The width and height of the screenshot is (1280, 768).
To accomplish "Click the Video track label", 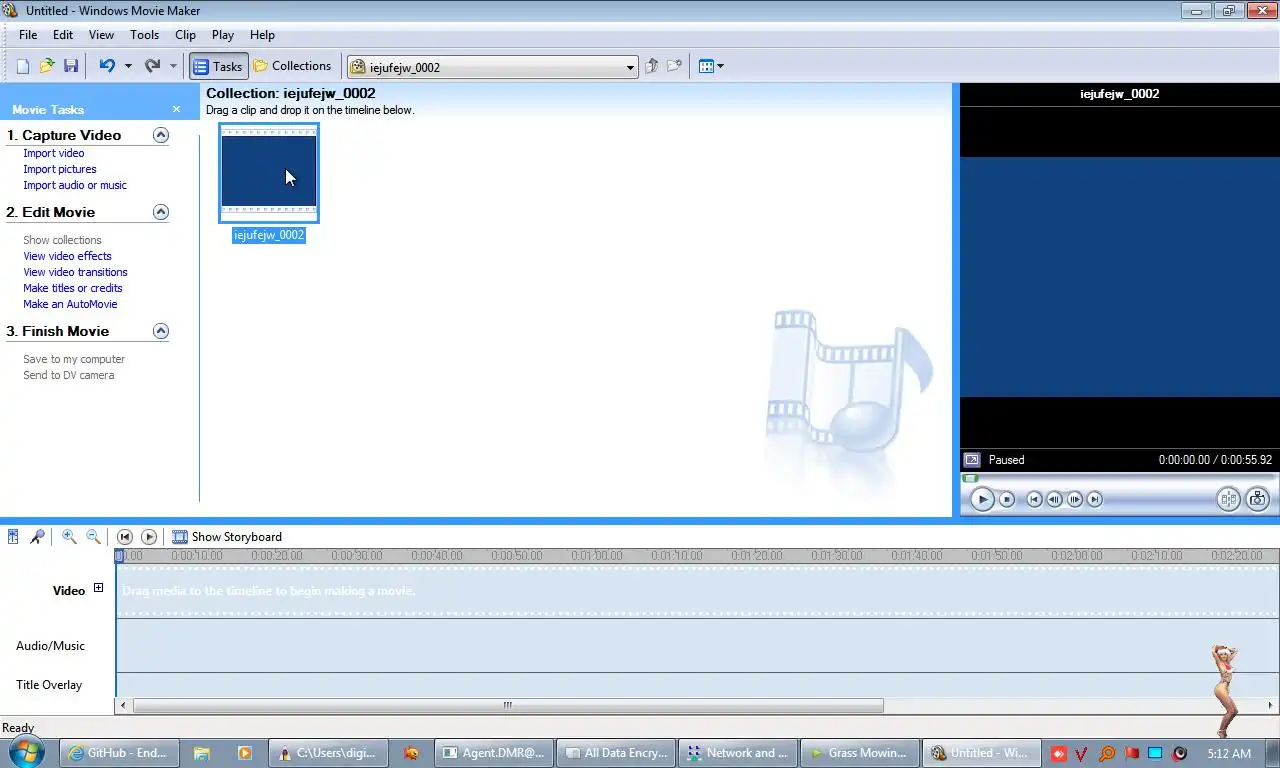I will [x=69, y=591].
